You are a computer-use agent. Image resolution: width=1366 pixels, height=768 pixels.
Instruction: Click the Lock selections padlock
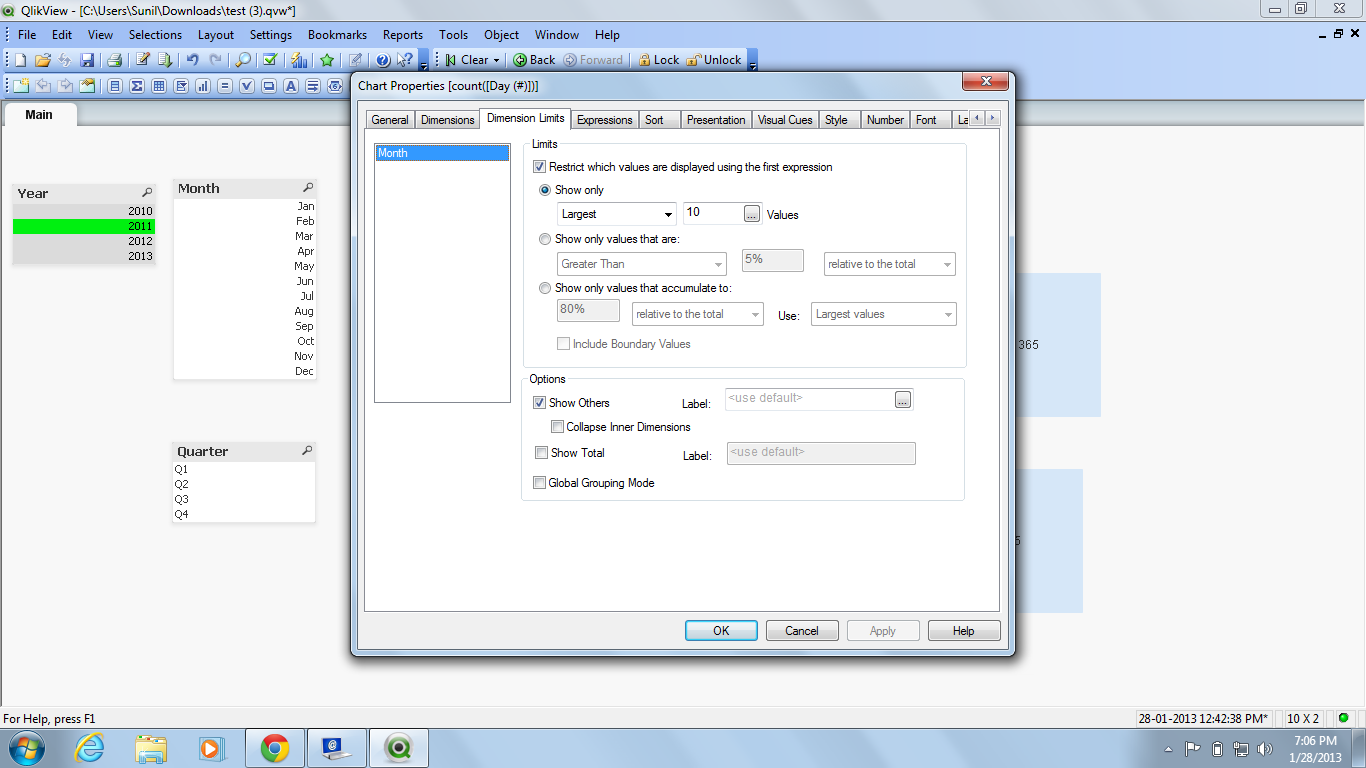pyautogui.click(x=658, y=60)
